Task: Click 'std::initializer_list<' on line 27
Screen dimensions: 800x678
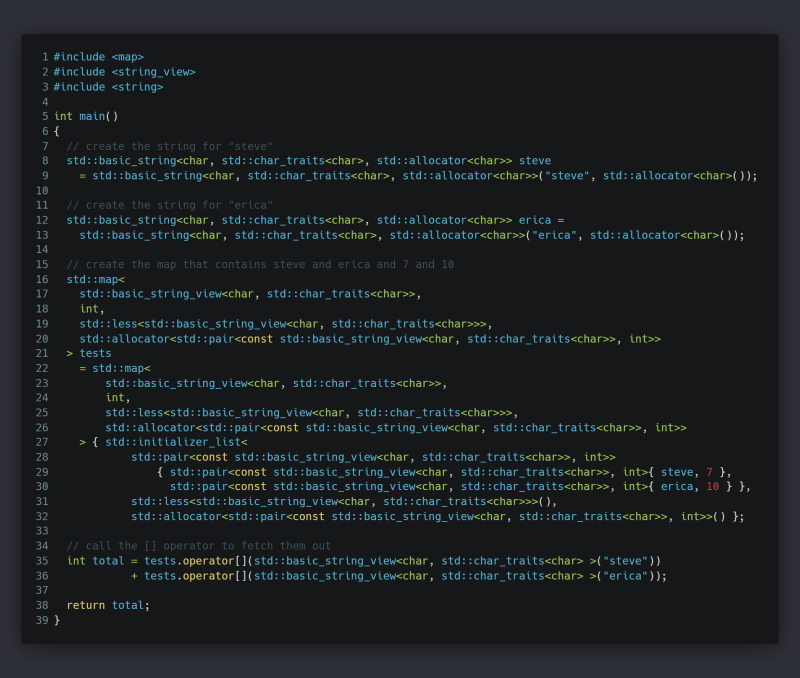Action: [x=177, y=442]
